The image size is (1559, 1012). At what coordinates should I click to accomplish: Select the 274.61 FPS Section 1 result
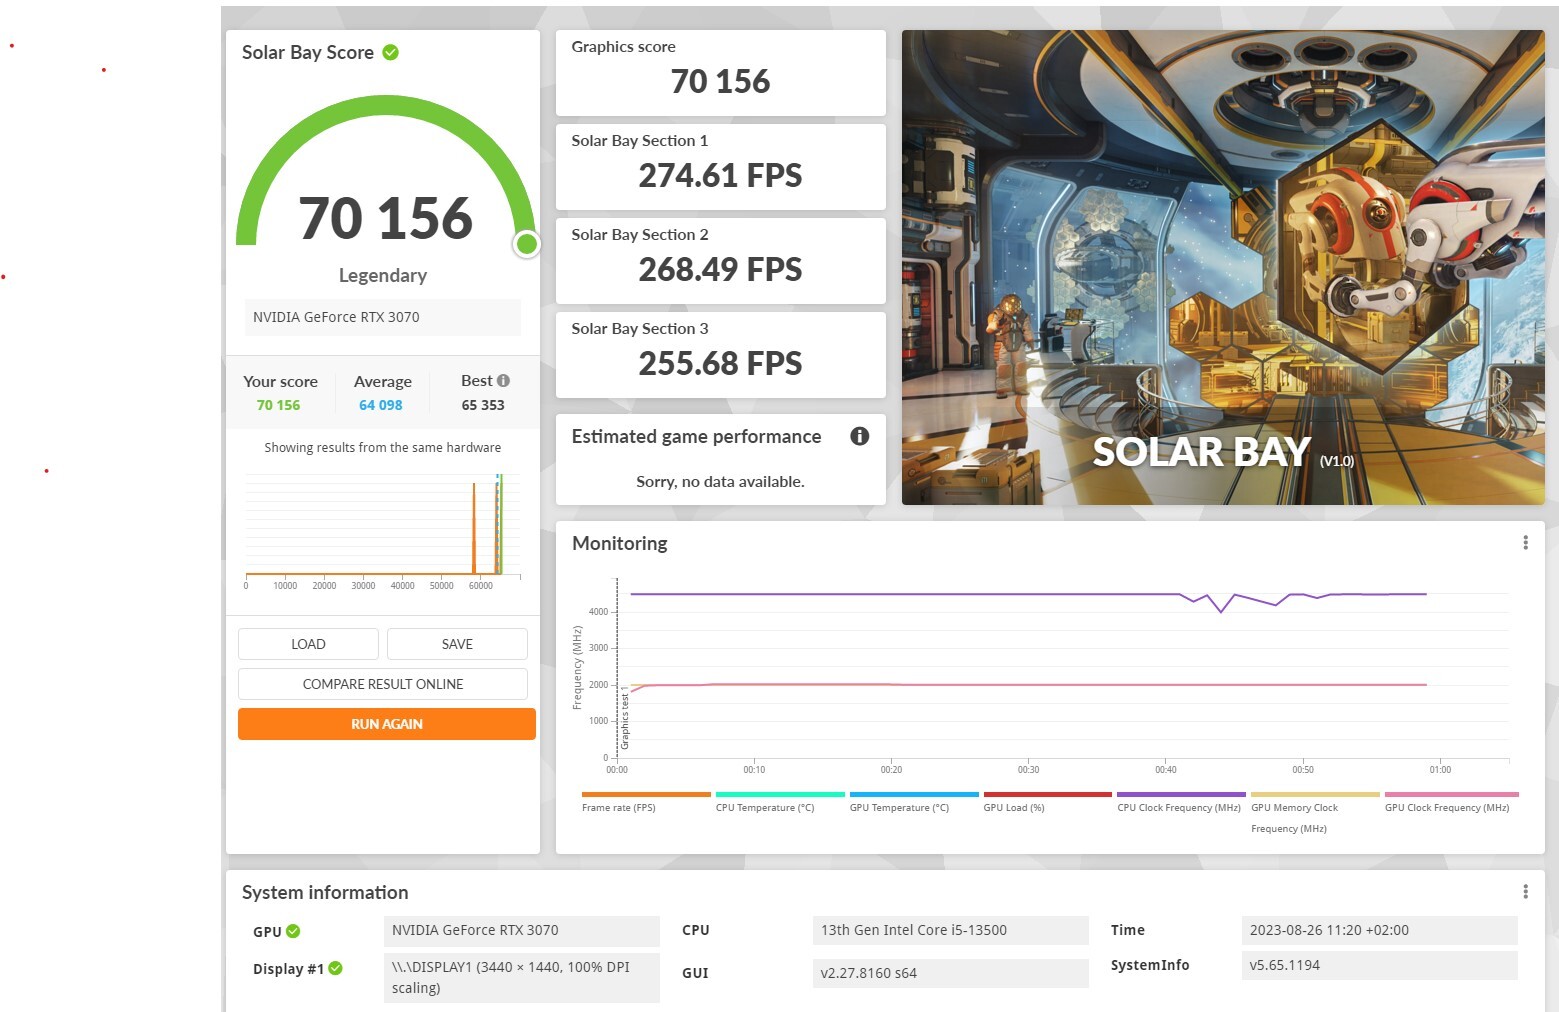click(720, 175)
